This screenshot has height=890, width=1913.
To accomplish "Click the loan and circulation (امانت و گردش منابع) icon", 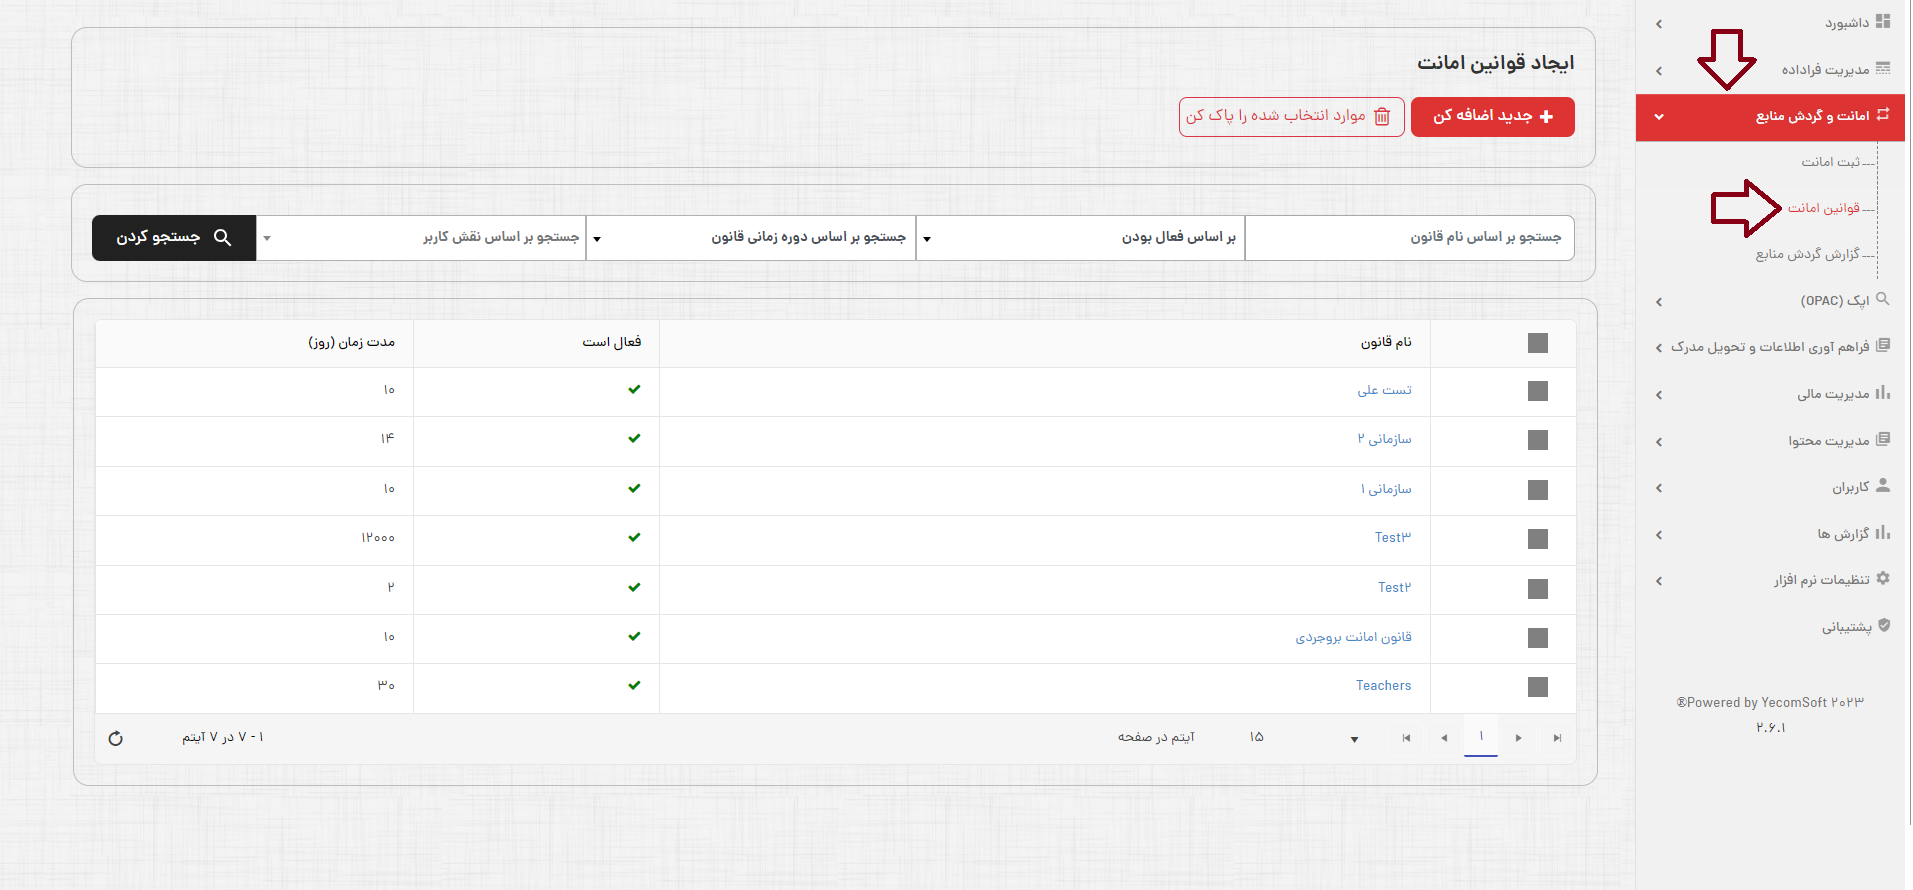I will pyautogui.click(x=1883, y=115).
